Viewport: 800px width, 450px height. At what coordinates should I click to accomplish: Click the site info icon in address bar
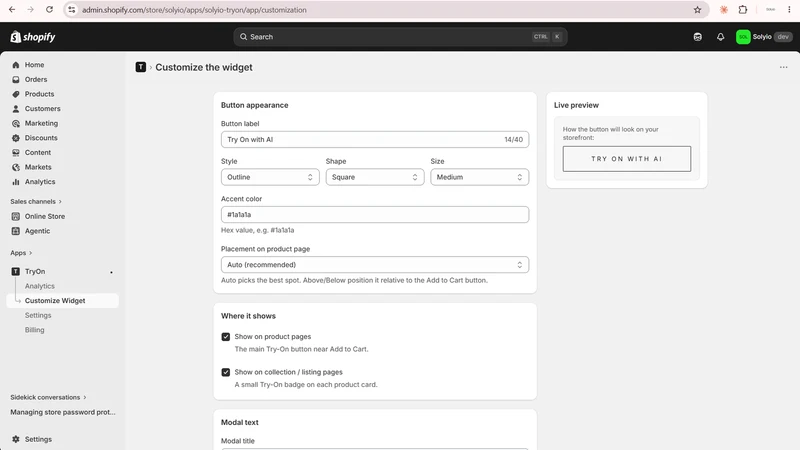point(72,10)
